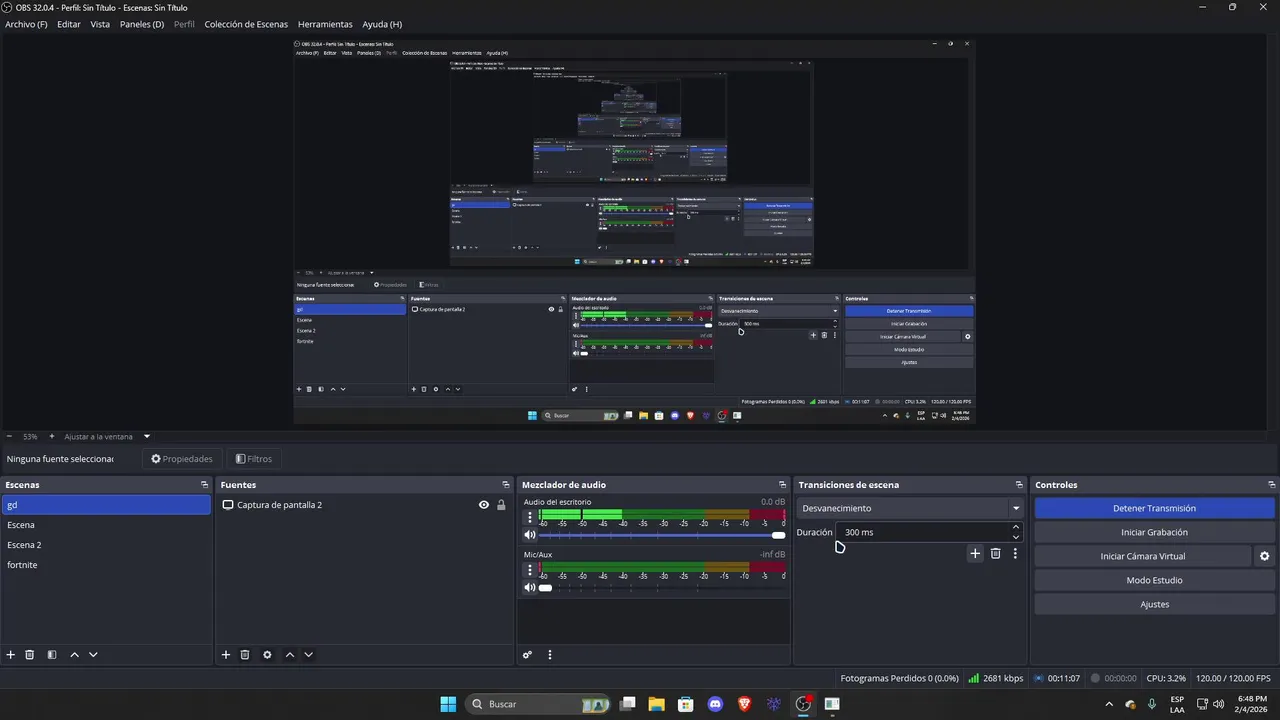Open advanced audio properties gears icon
The image size is (1280, 720).
click(x=527, y=655)
